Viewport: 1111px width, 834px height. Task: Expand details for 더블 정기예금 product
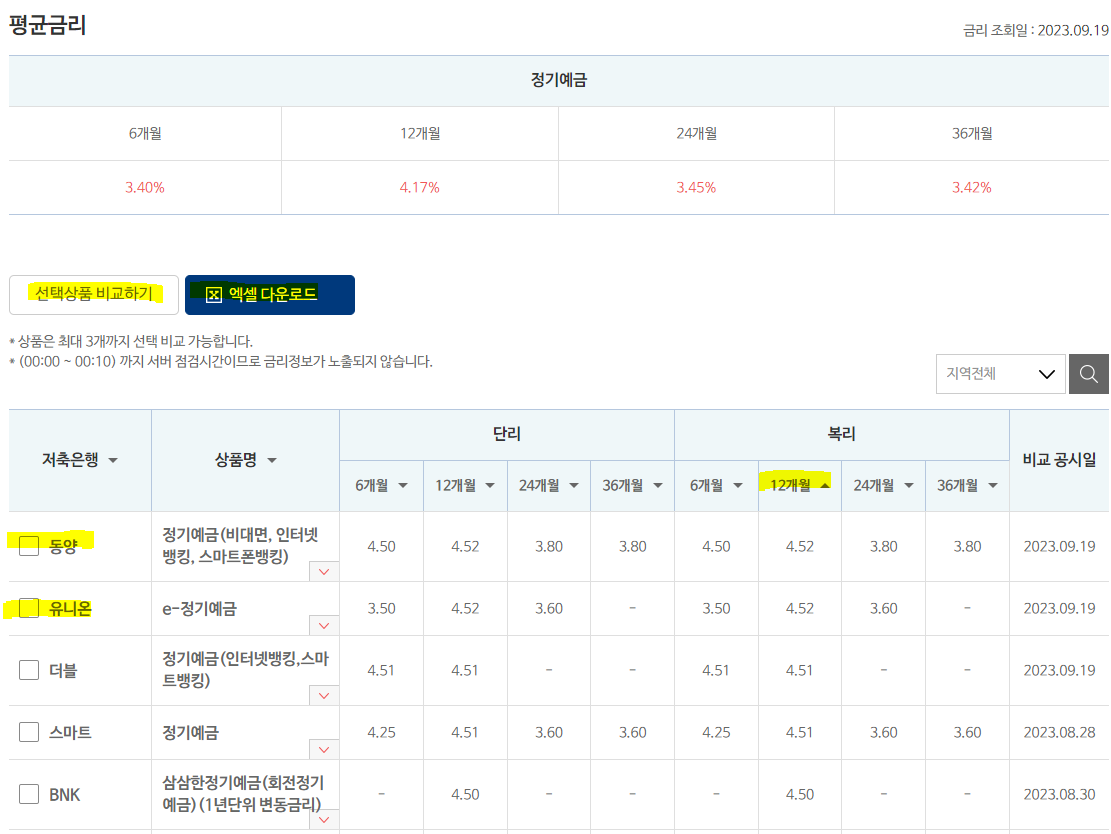point(323,694)
